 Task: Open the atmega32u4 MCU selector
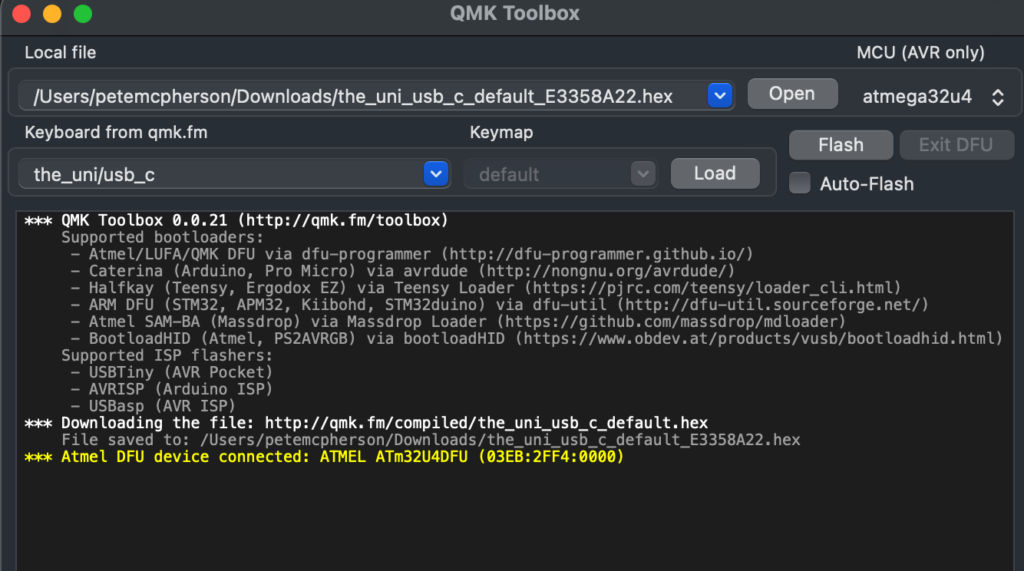[x=933, y=97]
